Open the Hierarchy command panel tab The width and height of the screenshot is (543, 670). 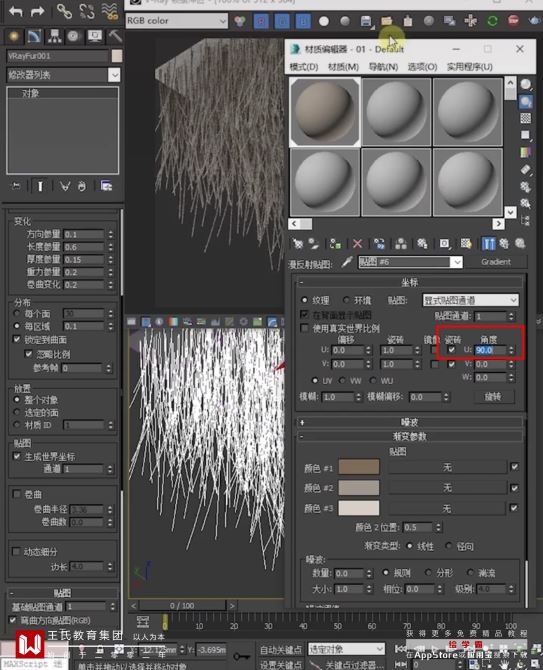(x=54, y=37)
